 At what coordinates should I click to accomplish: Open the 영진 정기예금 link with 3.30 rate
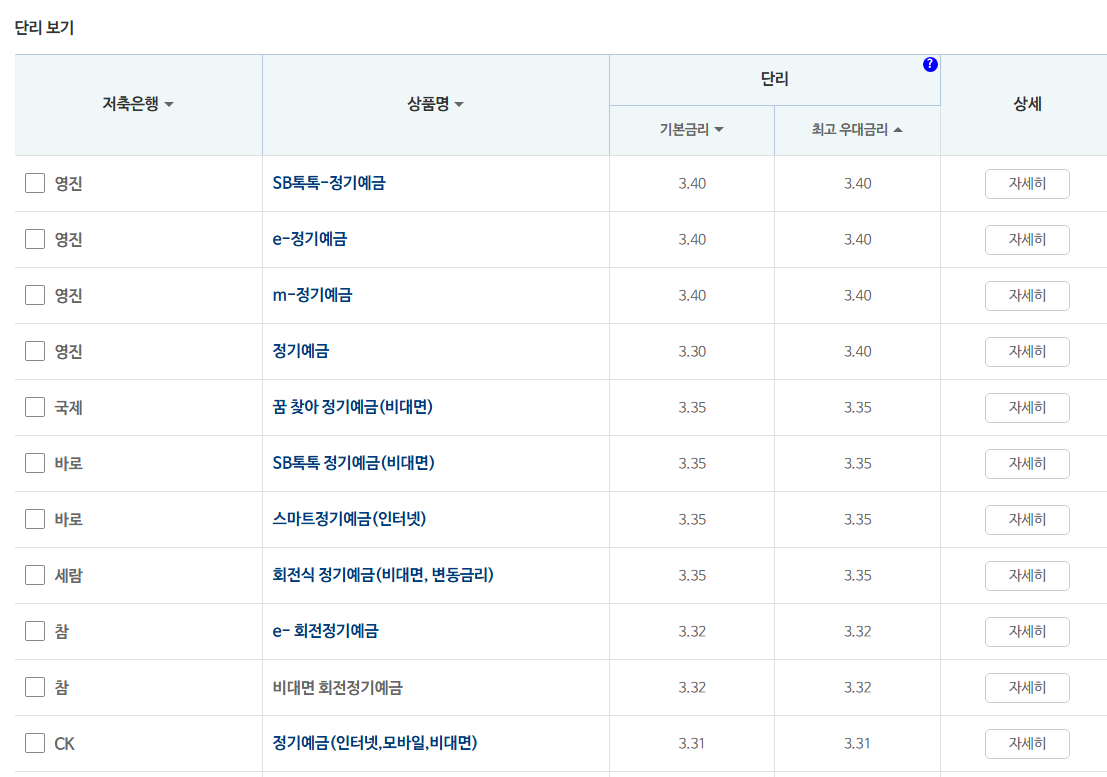(301, 351)
